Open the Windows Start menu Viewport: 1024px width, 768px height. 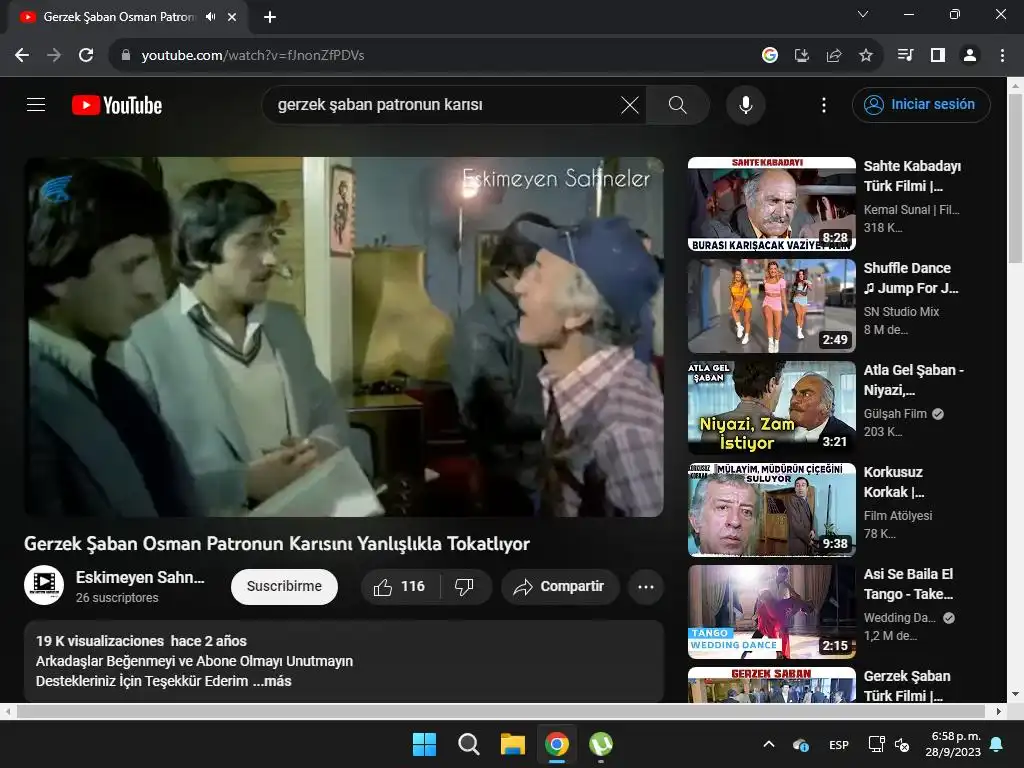pos(424,744)
